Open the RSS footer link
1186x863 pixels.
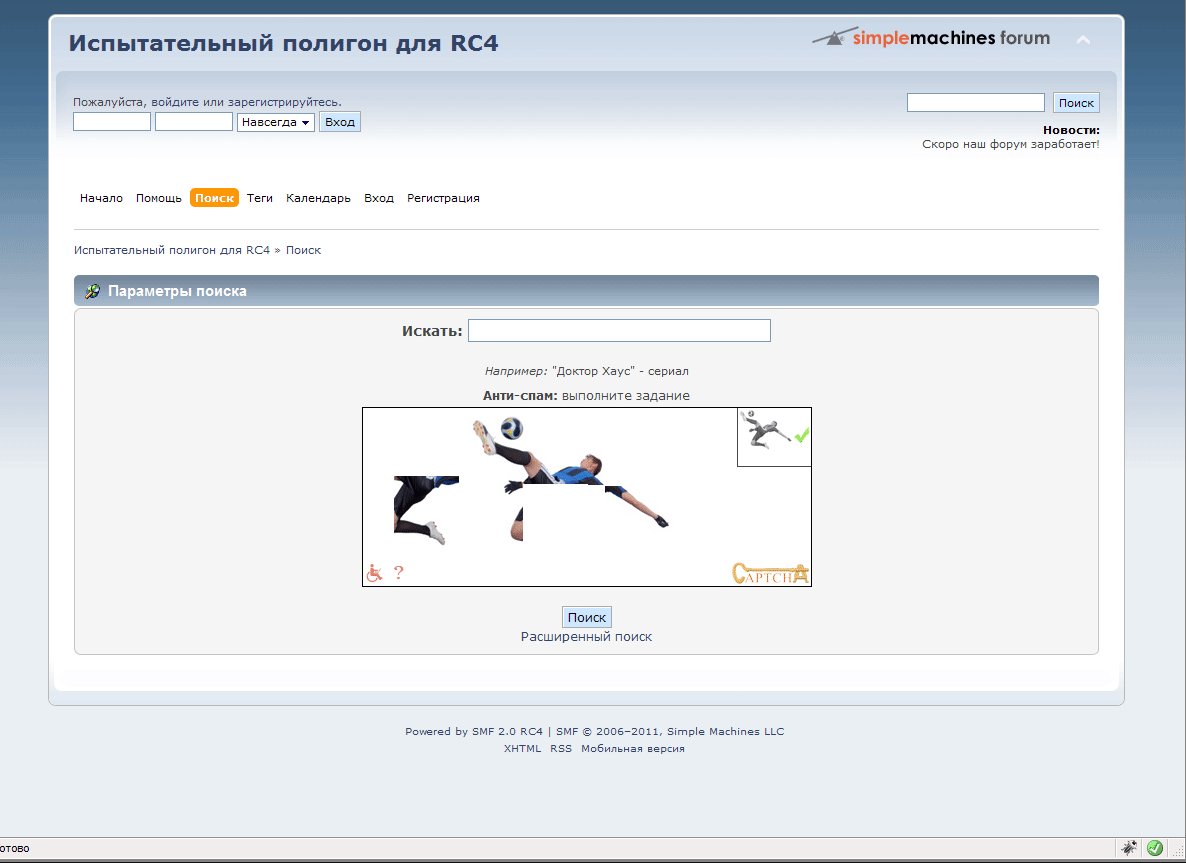coord(561,749)
